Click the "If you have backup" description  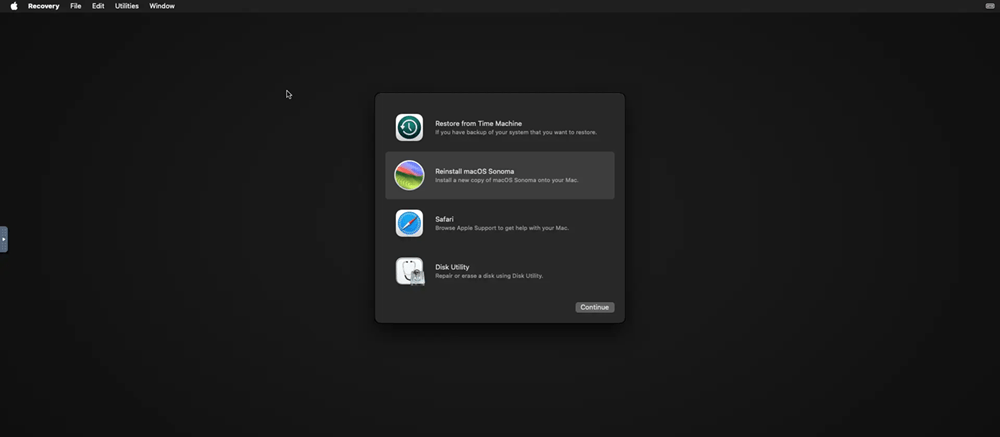tap(516, 132)
